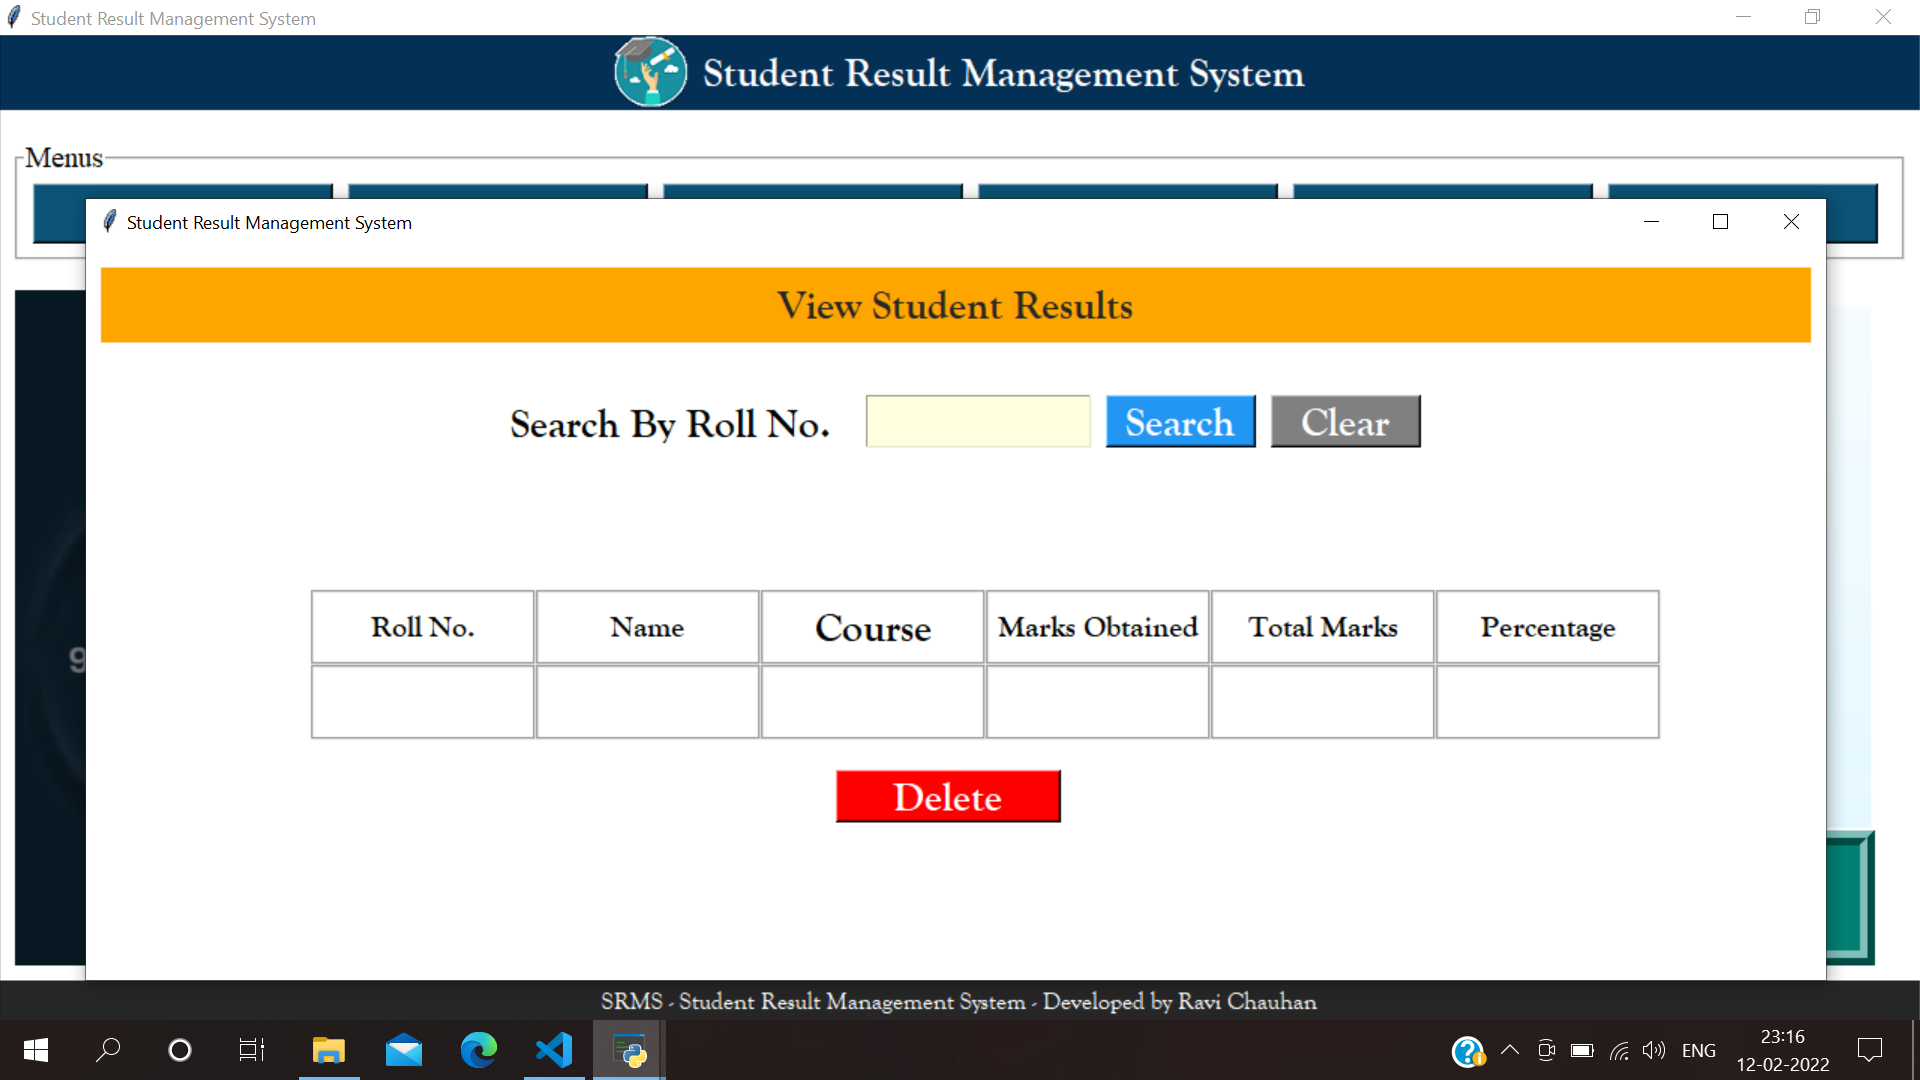Click the clock to open the calendar
1920x1080 pixels.
click(x=1782, y=1050)
